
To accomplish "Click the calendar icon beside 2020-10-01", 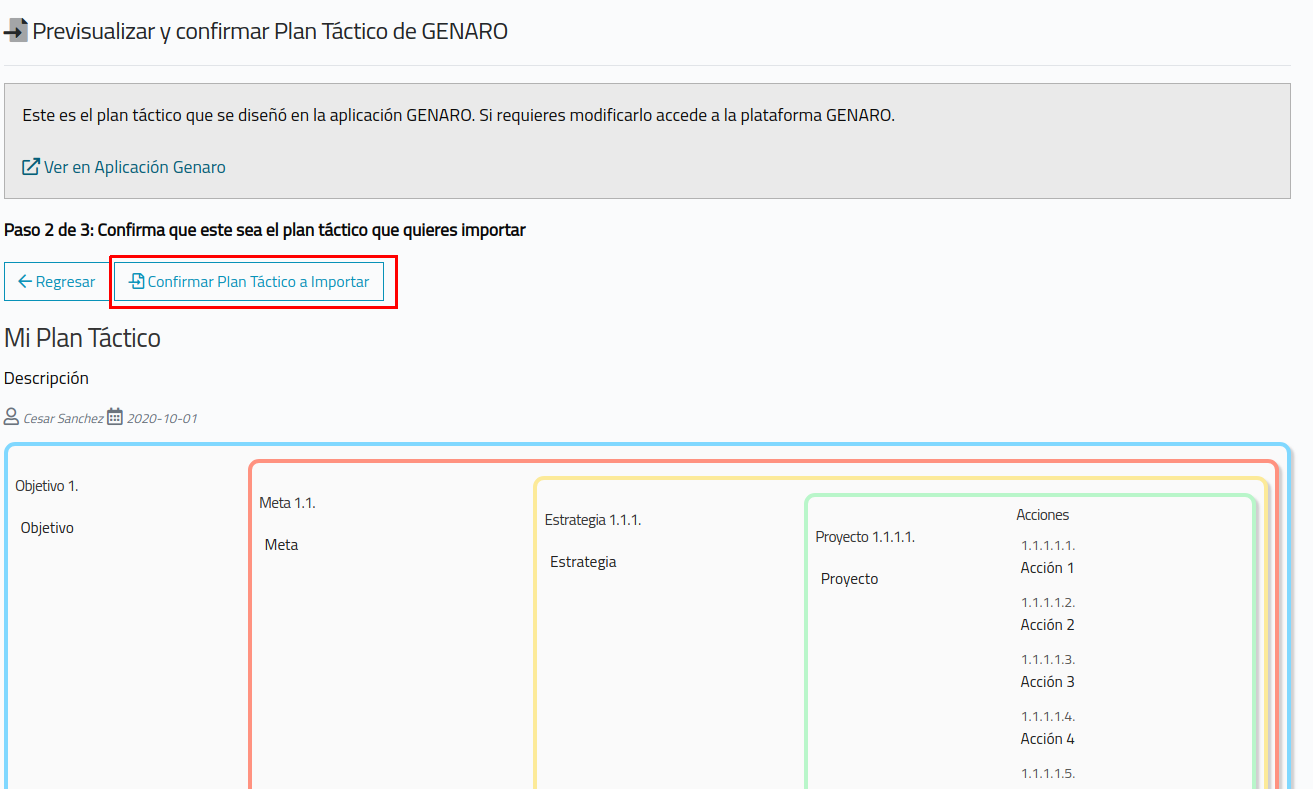I will point(115,417).
